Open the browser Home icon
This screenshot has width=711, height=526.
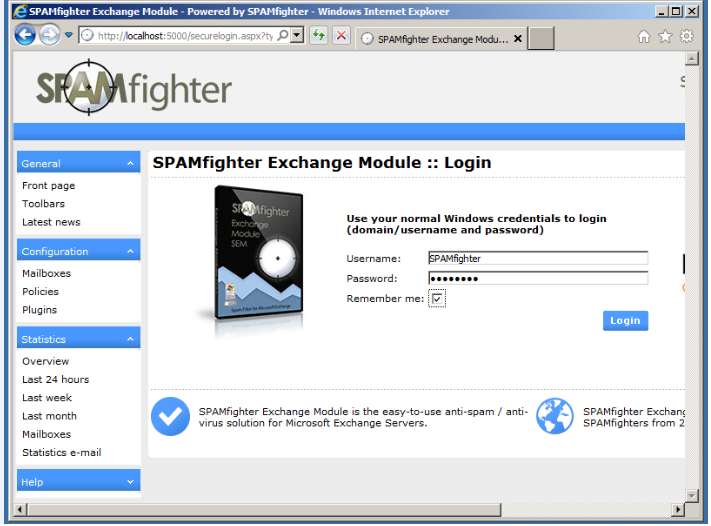tap(644, 36)
